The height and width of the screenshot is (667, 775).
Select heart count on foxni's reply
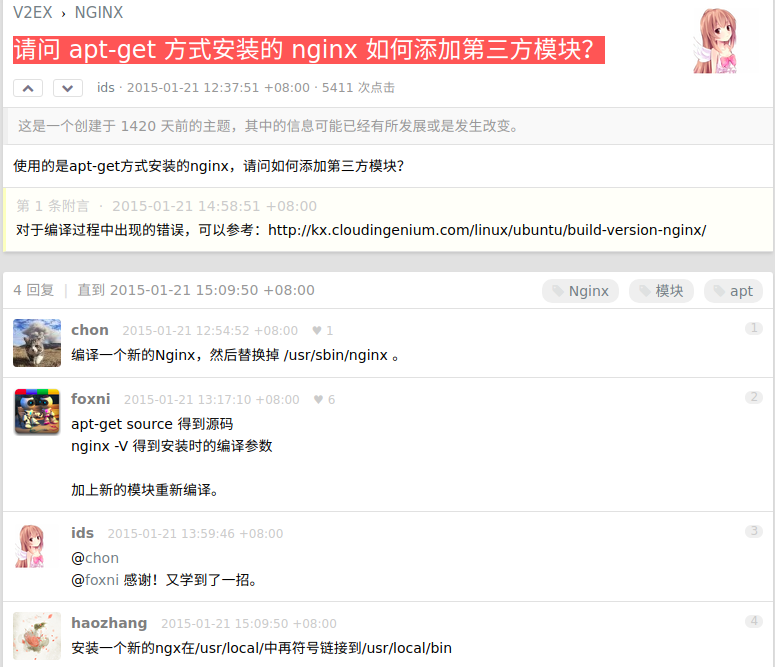coord(324,400)
